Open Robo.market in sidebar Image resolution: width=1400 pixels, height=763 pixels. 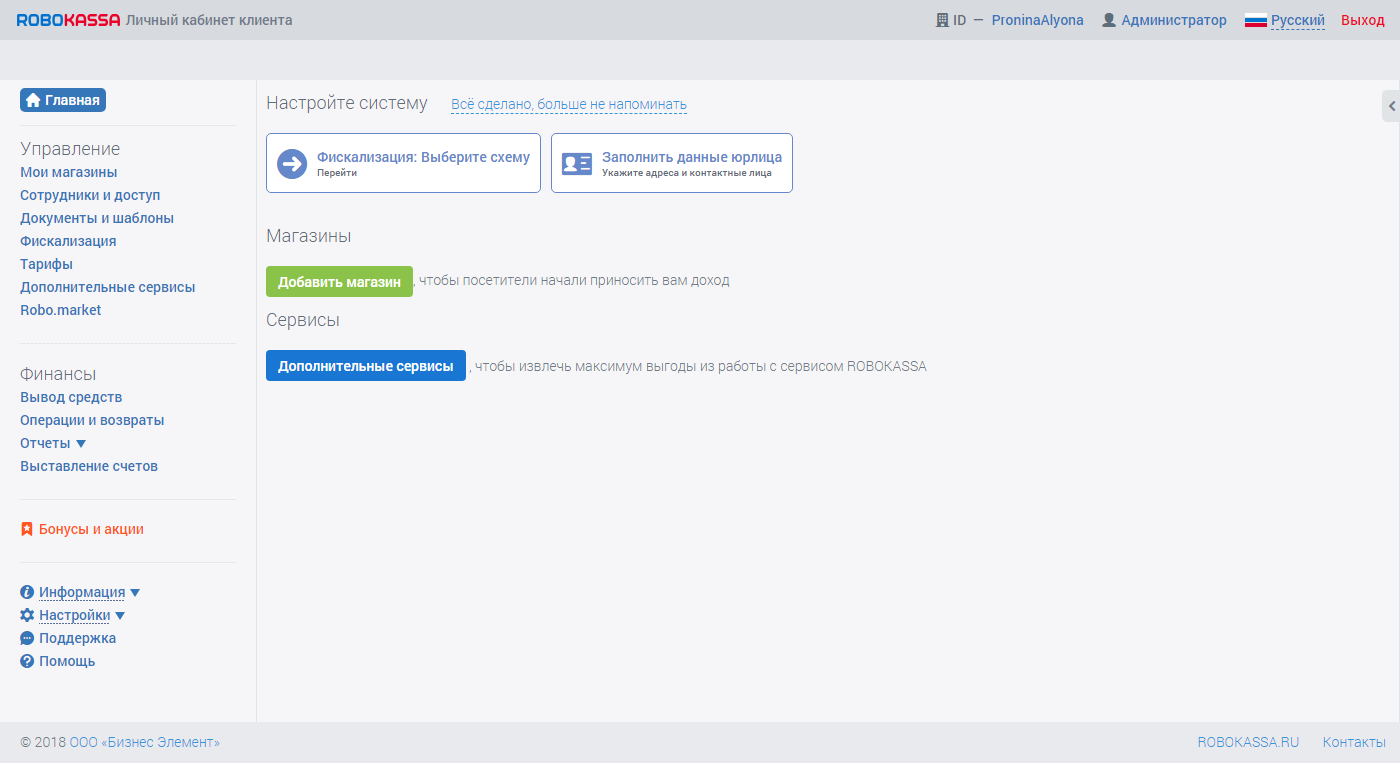click(x=60, y=310)
